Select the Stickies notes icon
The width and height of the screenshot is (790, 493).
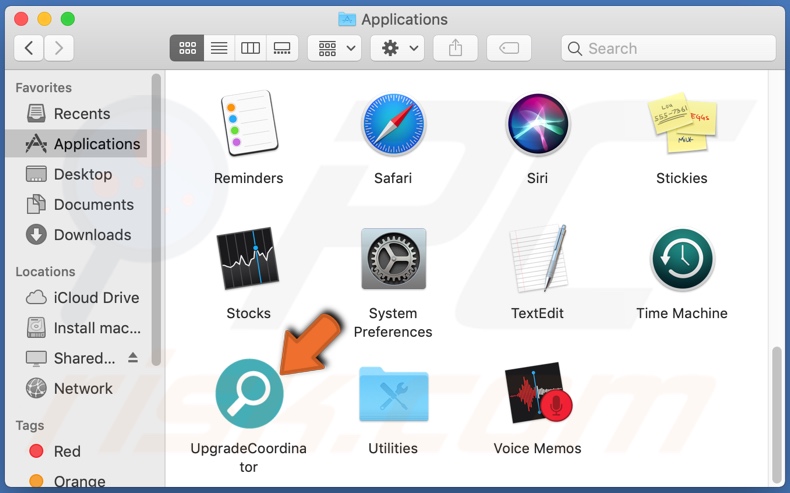click(x=682, y=122)
